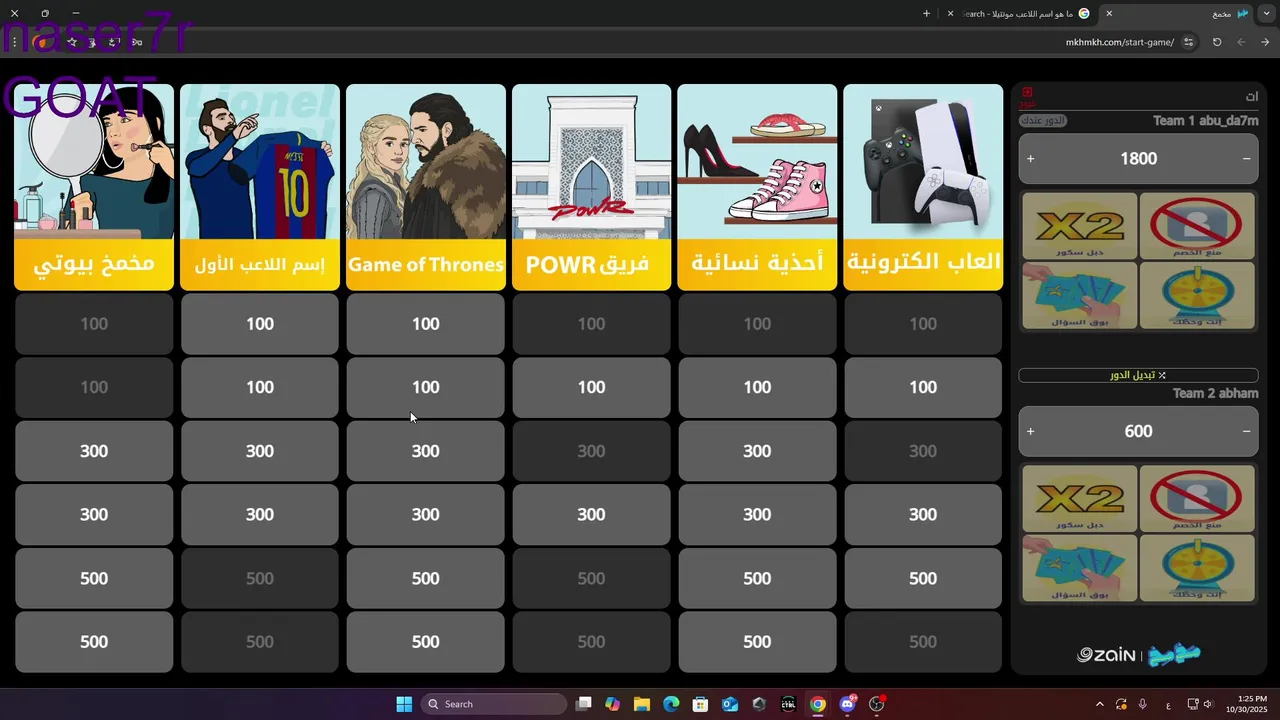Open the Game of Thrones category image
The height and width of the screenshot is (720, 1280).
(x=426, y=162)
